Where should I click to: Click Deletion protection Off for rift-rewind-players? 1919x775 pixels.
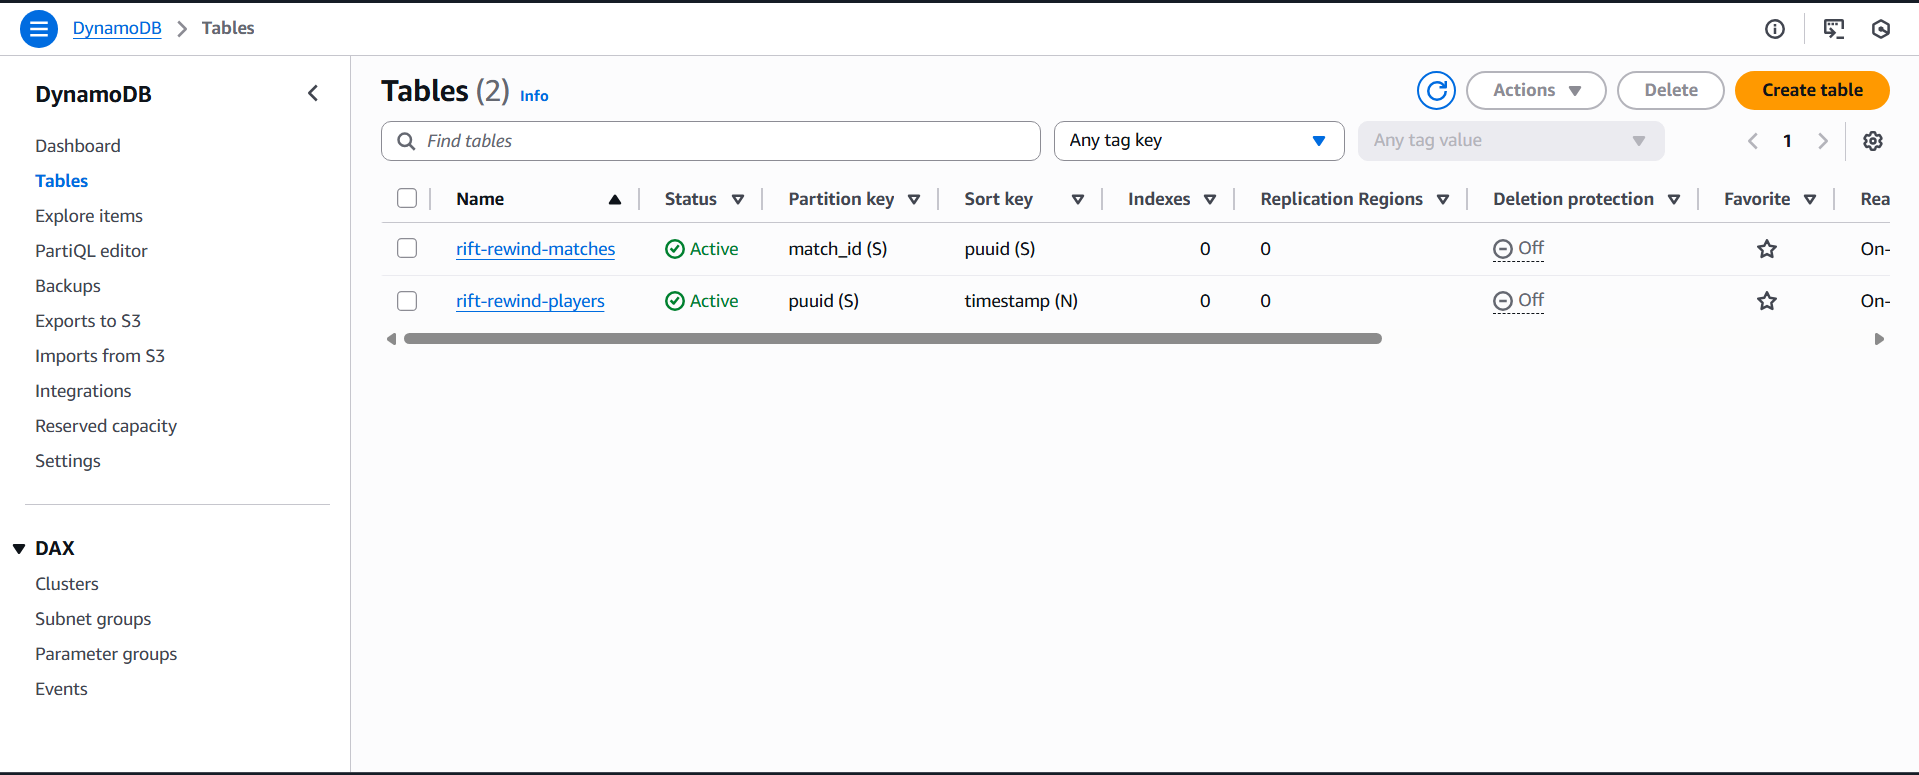click(1518, 301)
